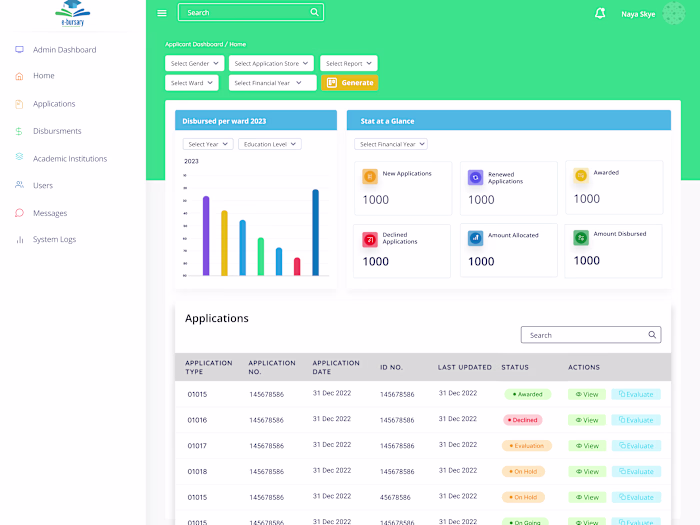Click the Renewed Applications card icon

(475, 177)
